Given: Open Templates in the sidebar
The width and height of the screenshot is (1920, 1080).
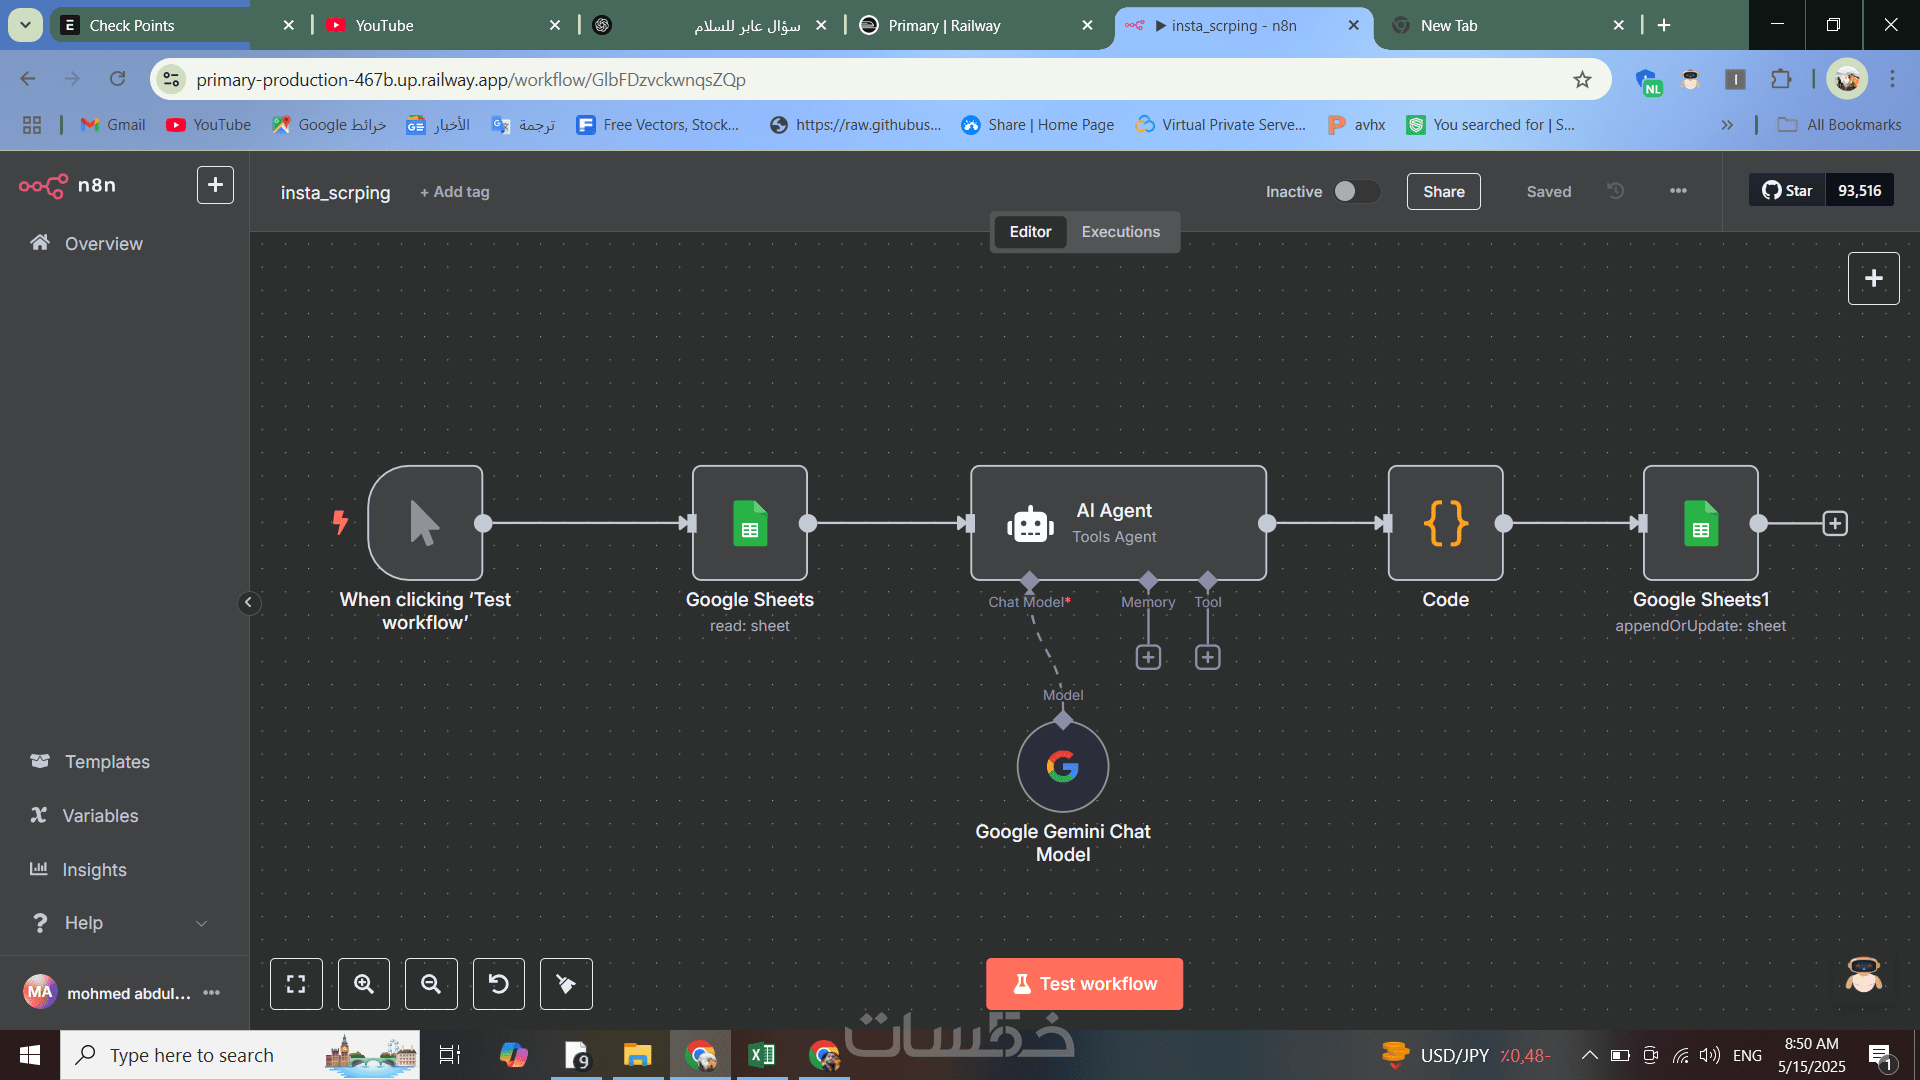Looking at the screenshot, I should (x=107, y=762).
